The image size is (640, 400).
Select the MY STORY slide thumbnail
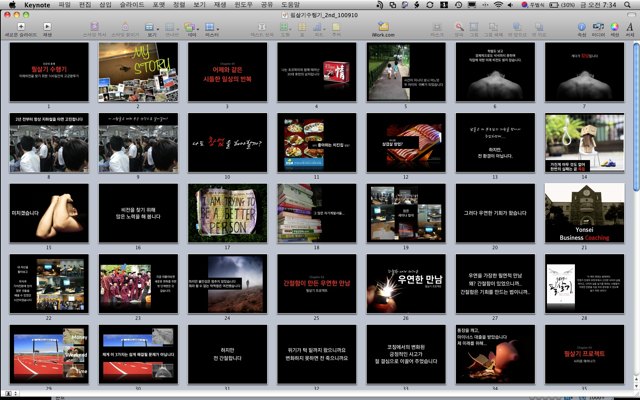(x=138, y=72)
